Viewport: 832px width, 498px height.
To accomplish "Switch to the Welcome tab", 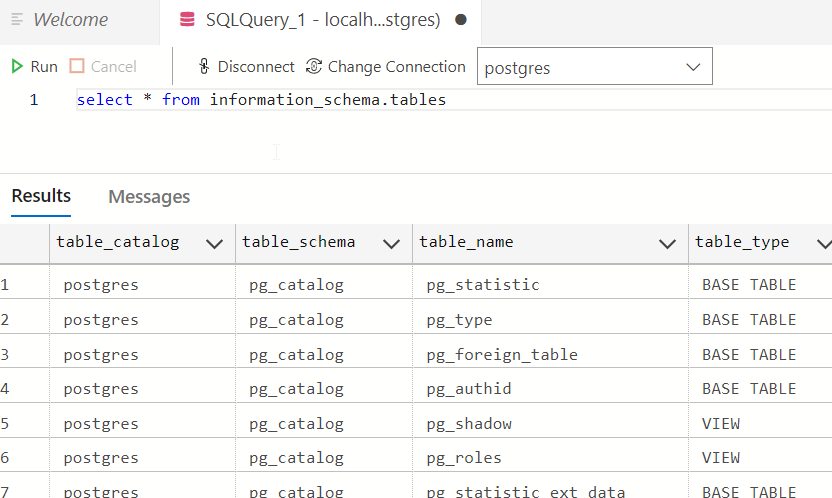I will (x=70, y=20).
